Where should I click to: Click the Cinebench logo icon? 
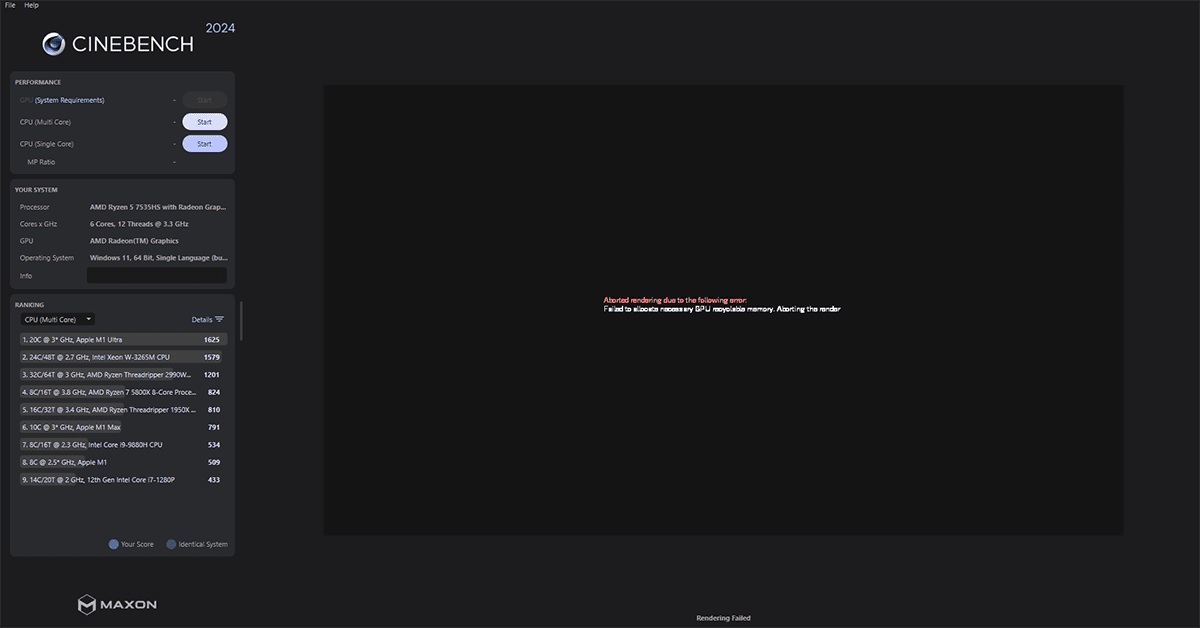[x=54, y=43]
